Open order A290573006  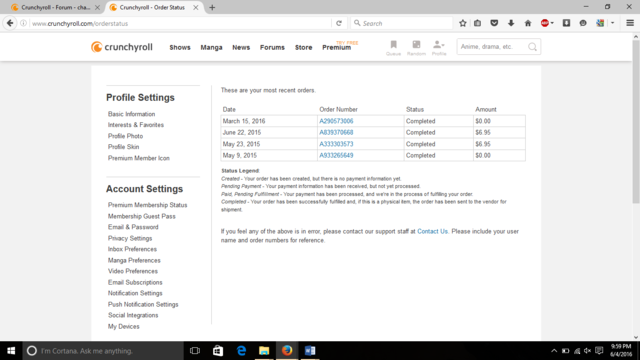tap(336, 121)
